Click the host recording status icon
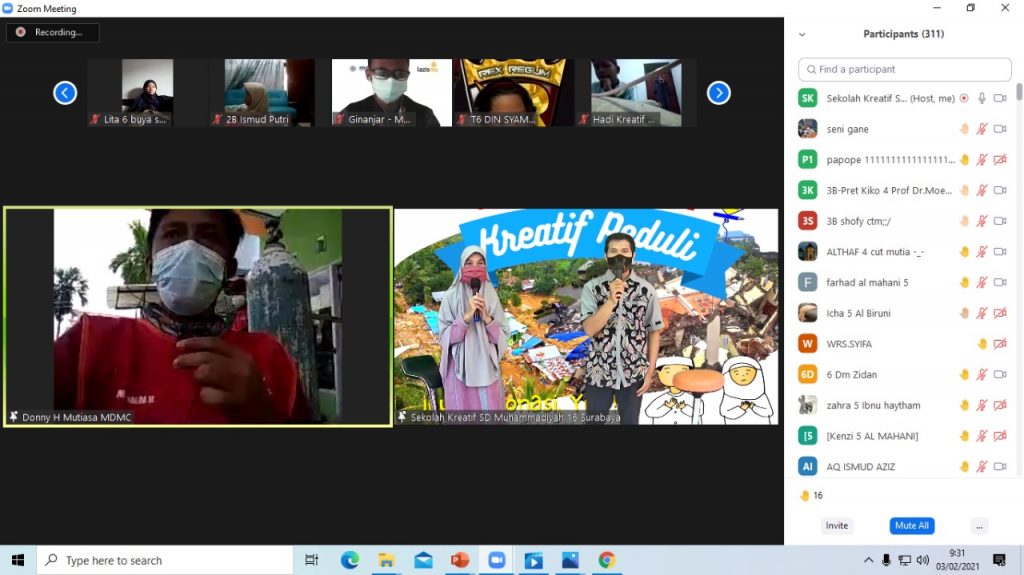The image size is (1024, 575). (x=964, y=98)
